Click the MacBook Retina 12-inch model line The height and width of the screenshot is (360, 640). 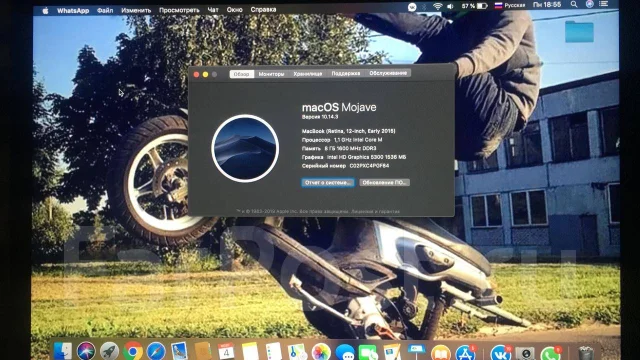(x=349, y=131)
